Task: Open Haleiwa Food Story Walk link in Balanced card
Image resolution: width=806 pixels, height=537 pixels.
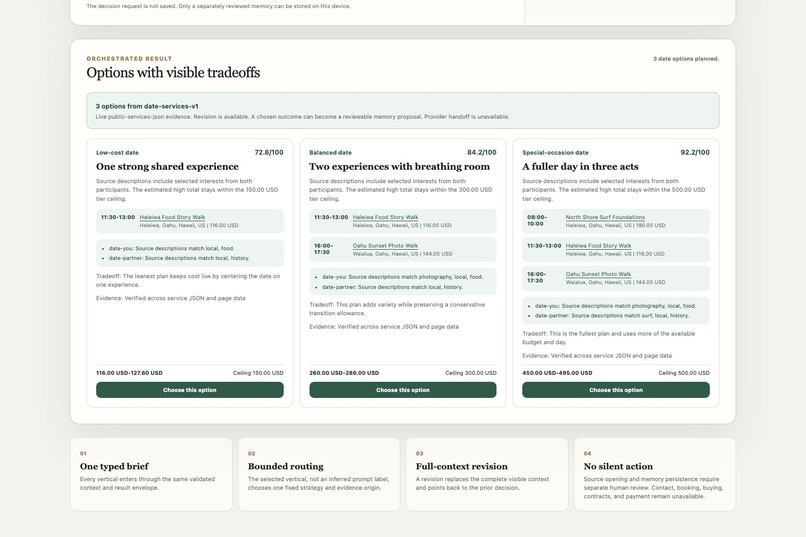Action: pos(386,217)
